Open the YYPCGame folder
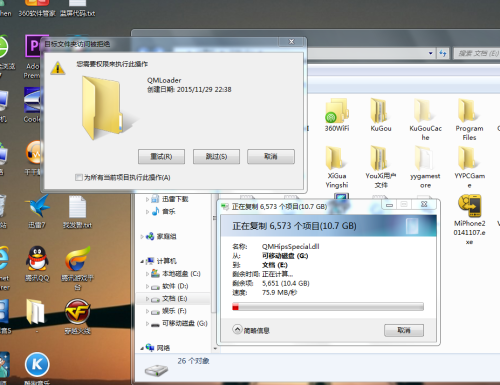The height and width of the screenshot is (385, 500). coord(469,167)
